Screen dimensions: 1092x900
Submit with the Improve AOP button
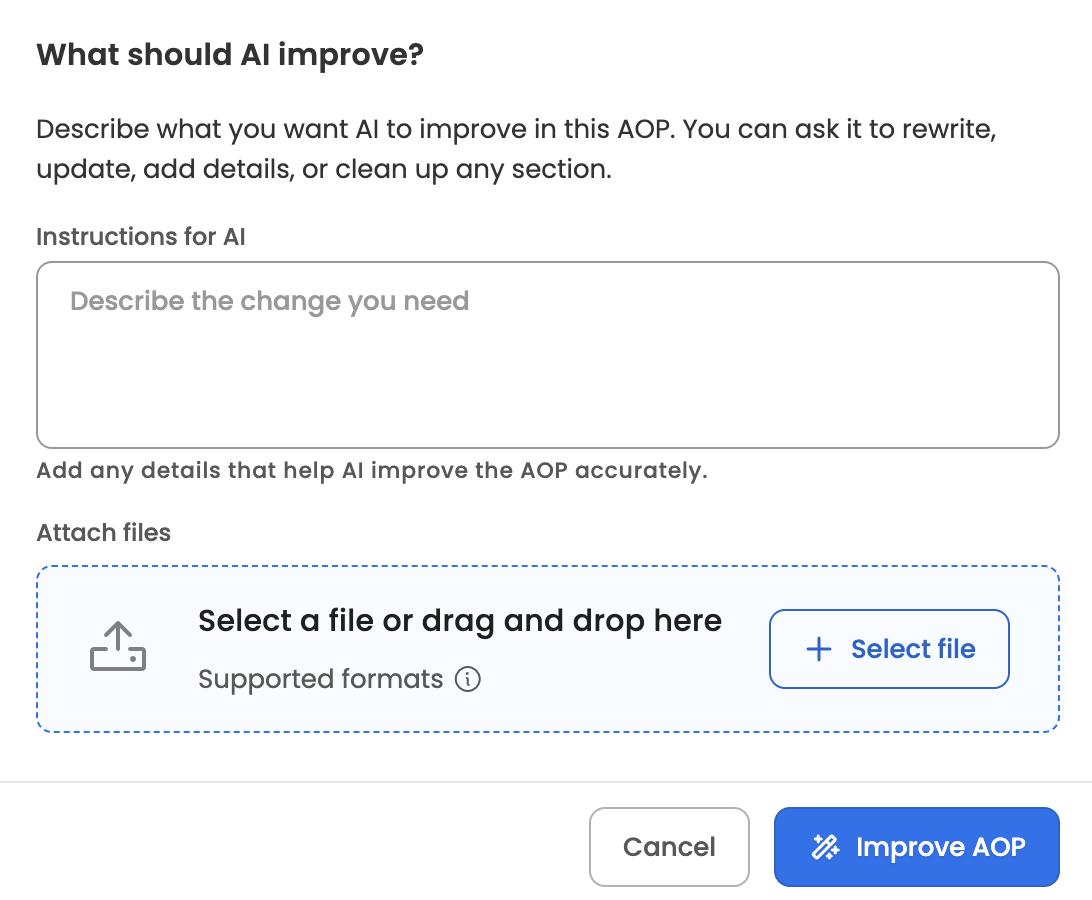pos(916,847)
